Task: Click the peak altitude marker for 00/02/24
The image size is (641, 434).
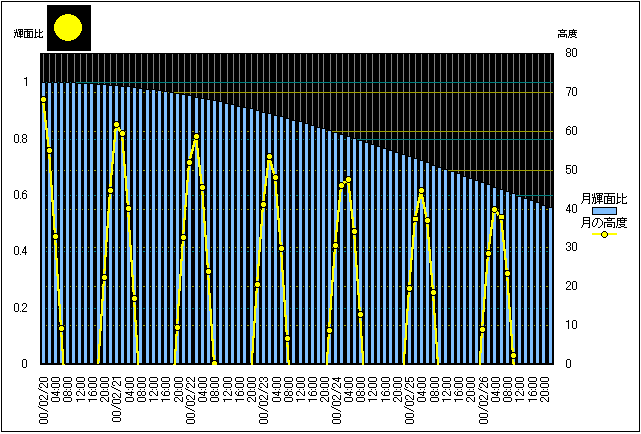Action: 348,180
